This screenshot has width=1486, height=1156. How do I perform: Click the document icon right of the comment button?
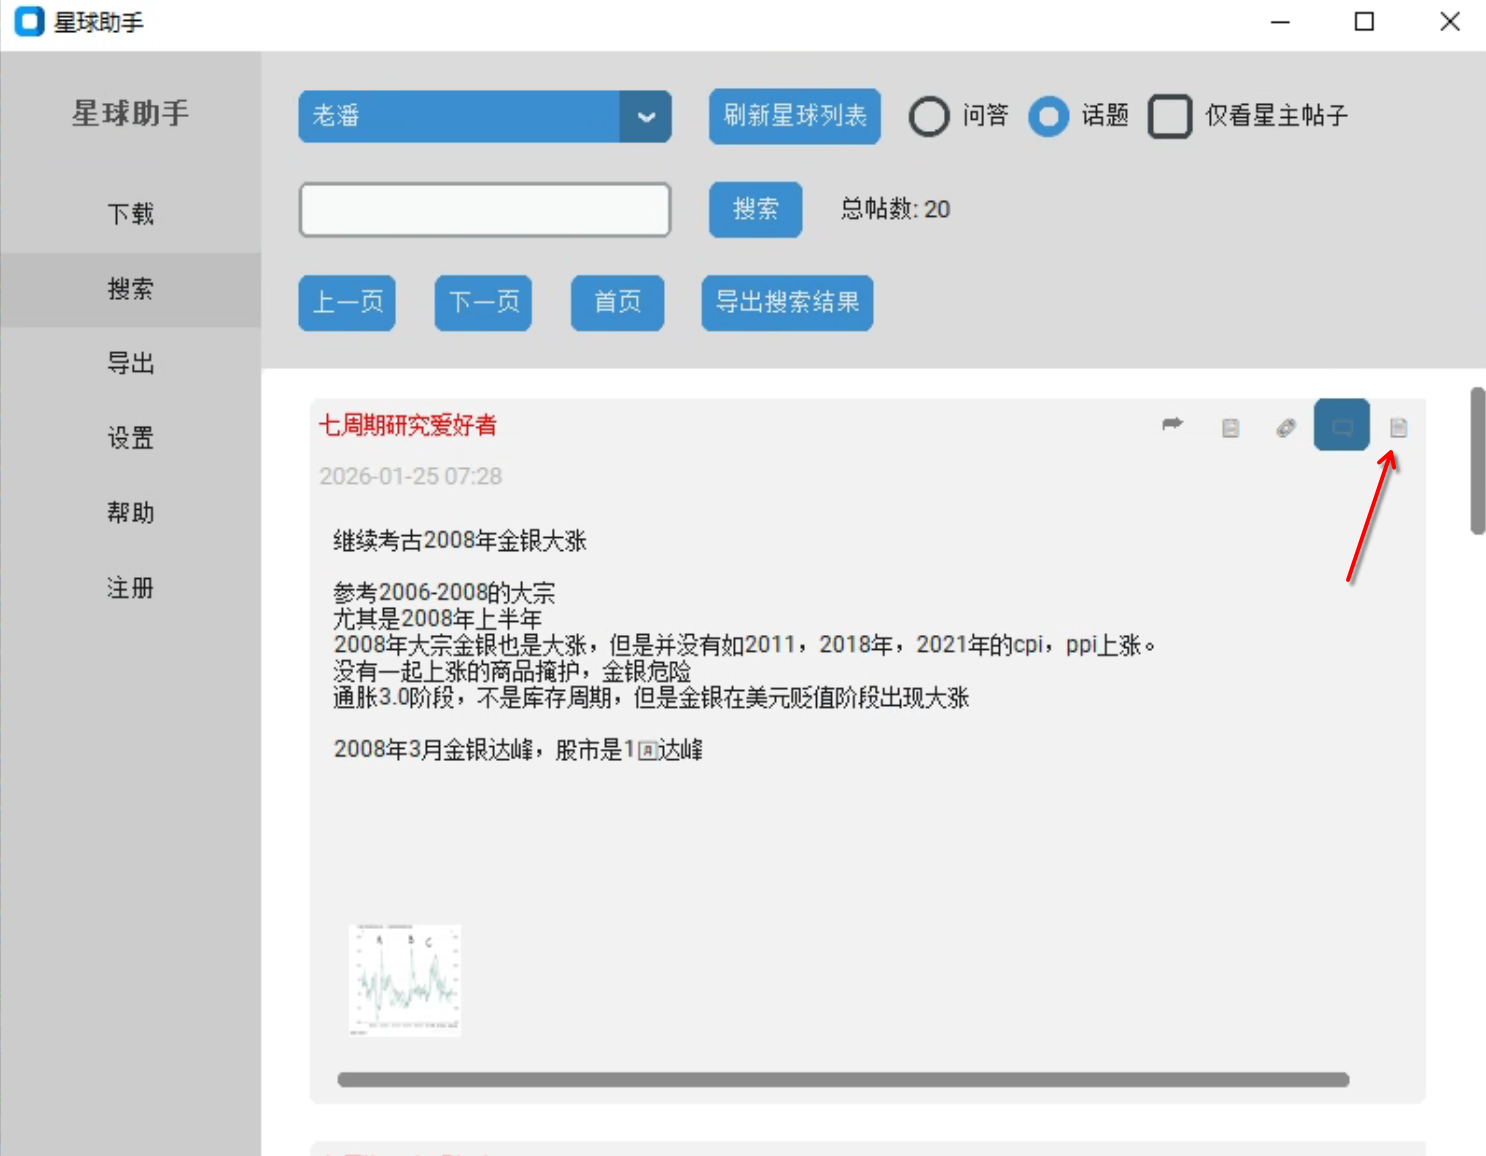coord(1398,428)
